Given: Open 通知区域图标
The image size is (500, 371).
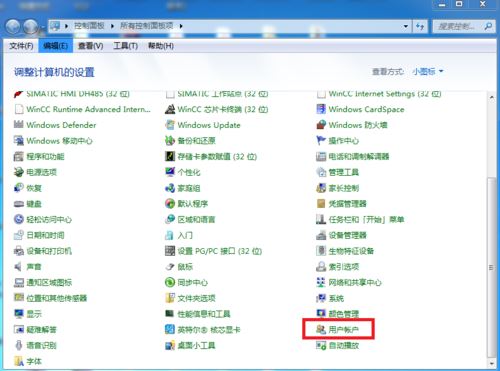Looking at the screenshot, I should pos(43,282).
